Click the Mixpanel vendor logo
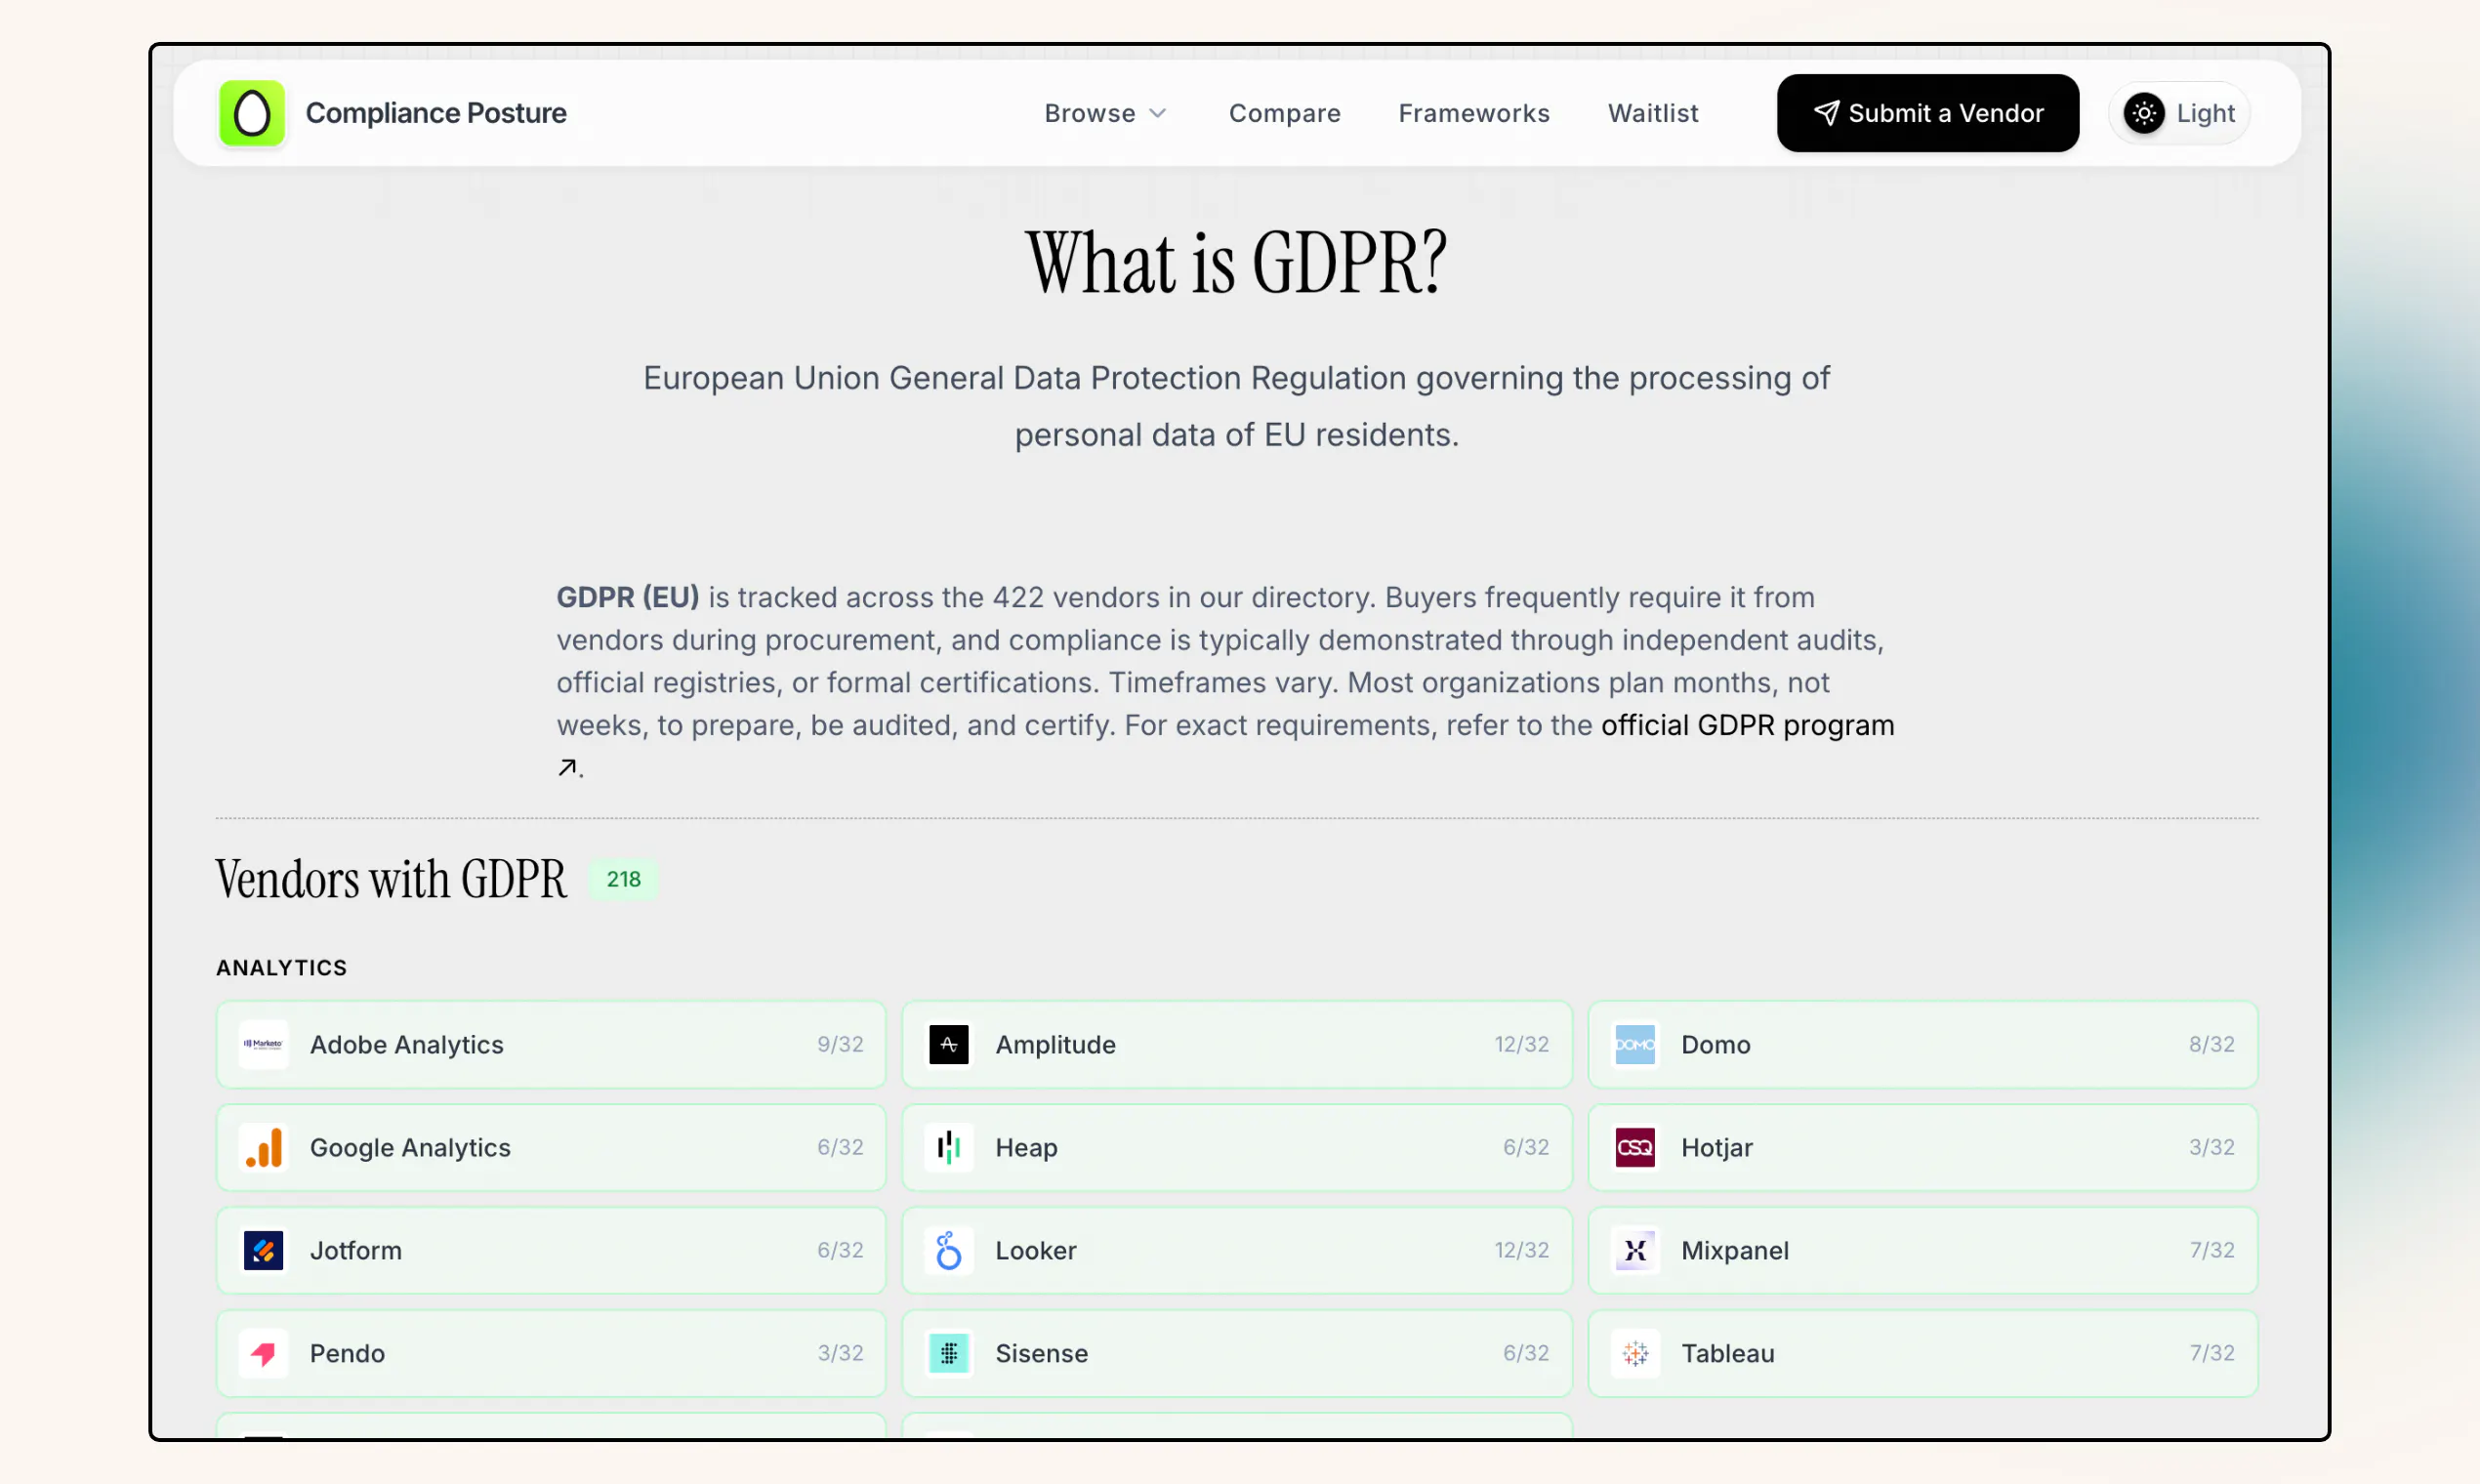This screenshot has width=2480, height=1484. coord(1635,1250)
